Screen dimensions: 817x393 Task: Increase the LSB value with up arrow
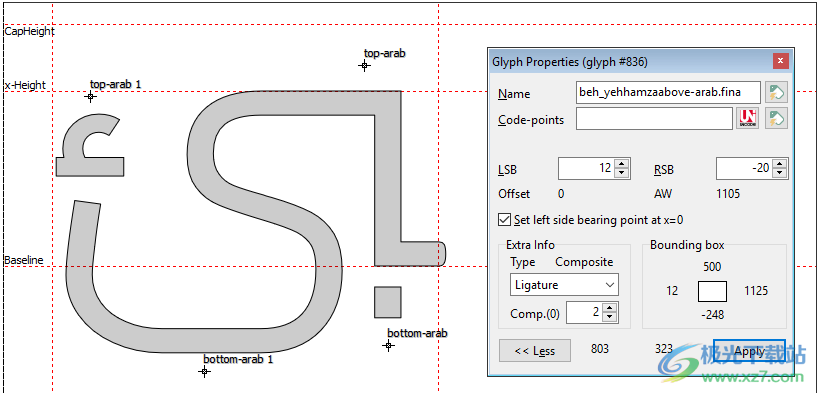coord(622,164)
